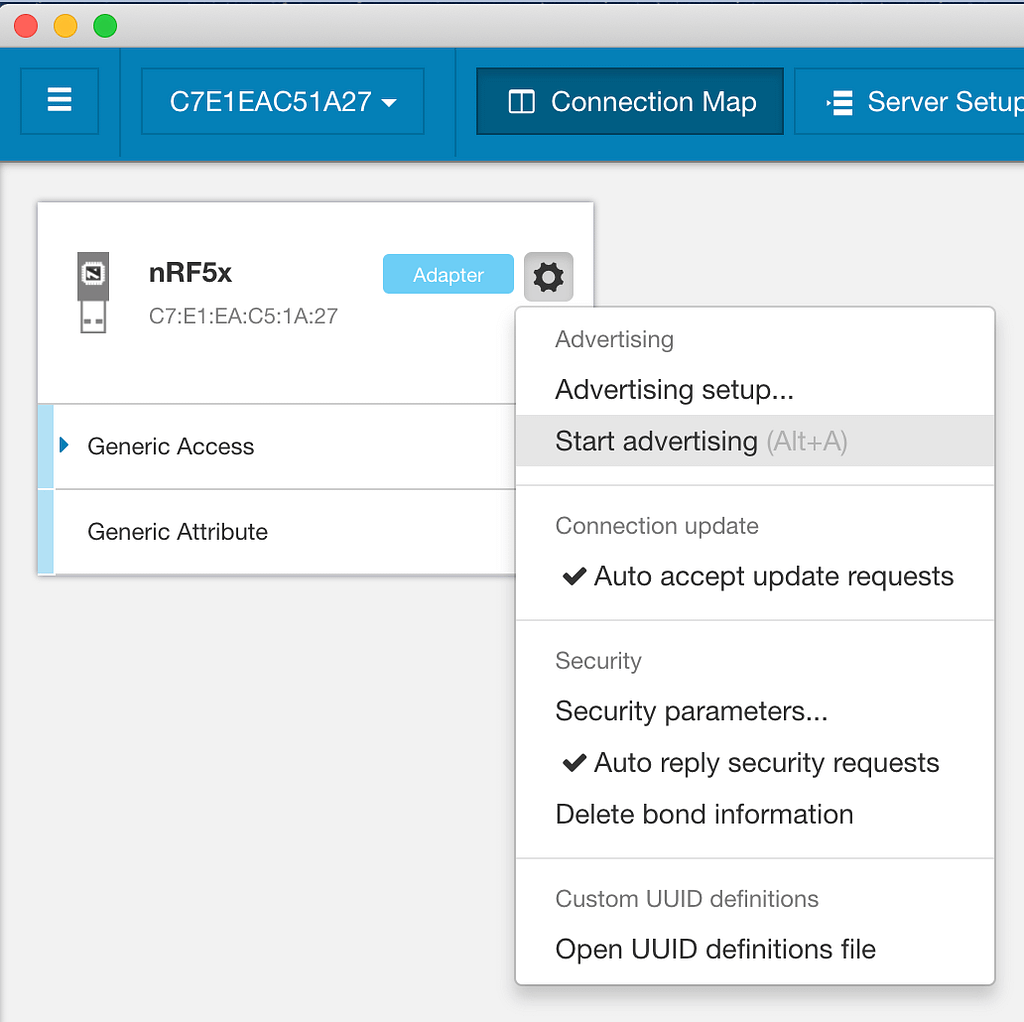Toggle Auto accept update requests
This screenshot has width=1024, height=1022.
(755, 576)
